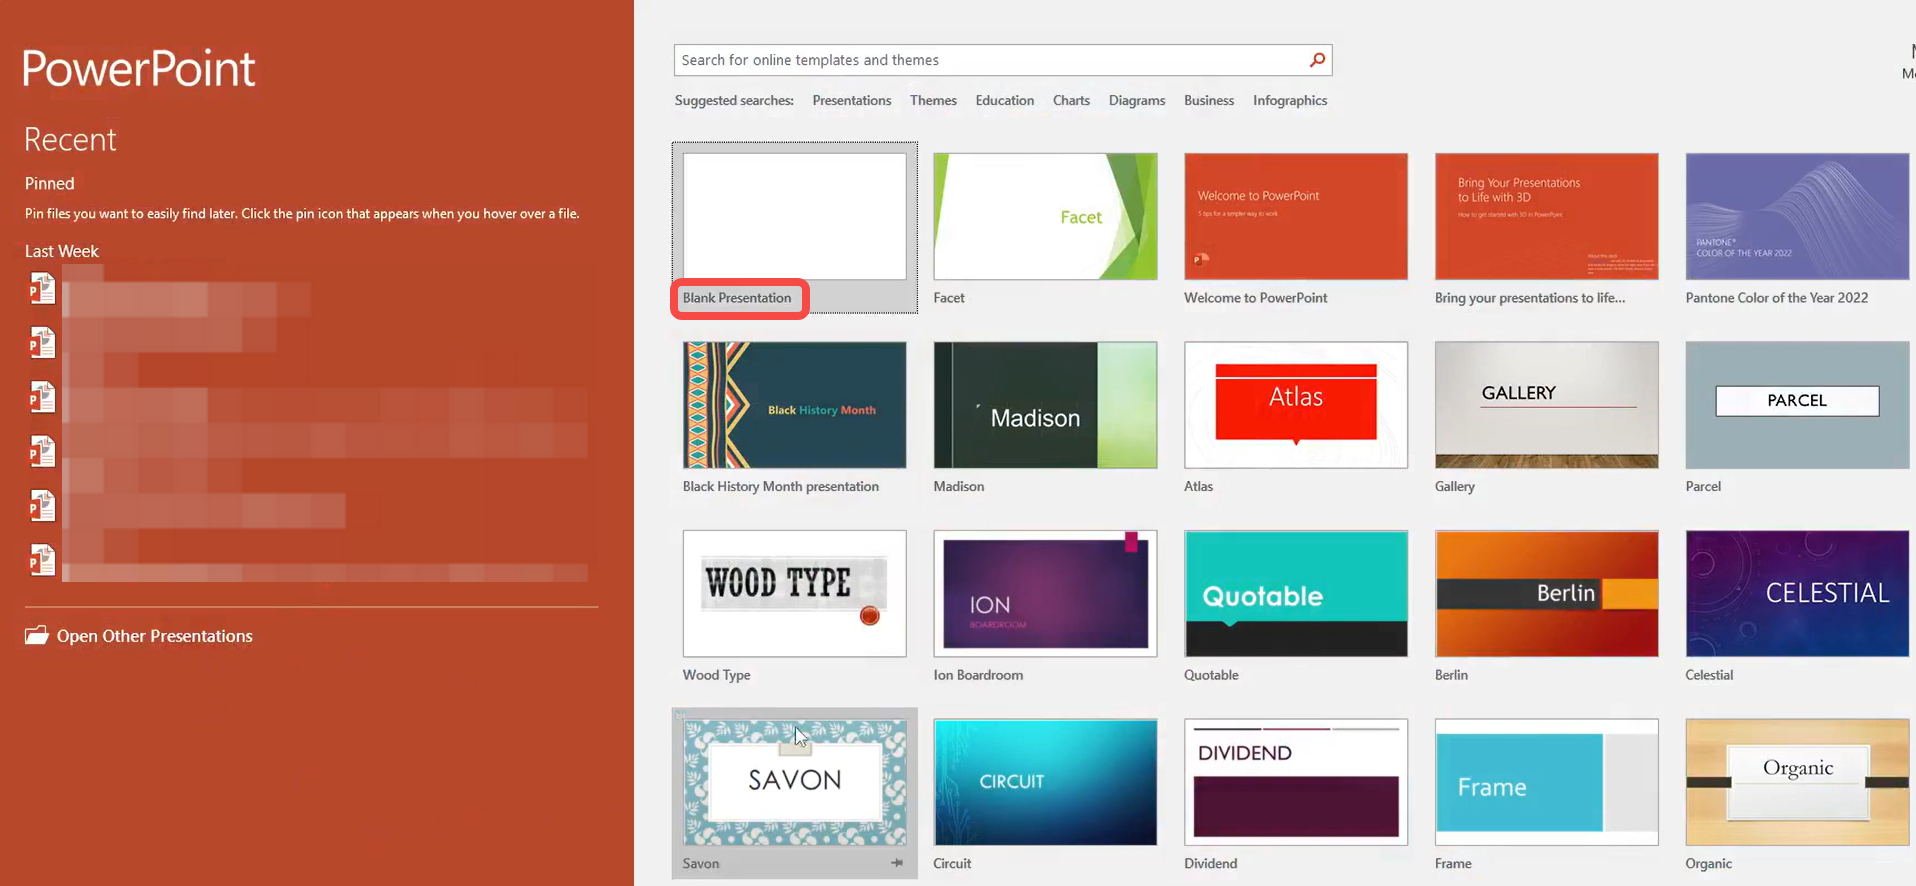Click Open Other Presentations link

click(x=155, y=636)
